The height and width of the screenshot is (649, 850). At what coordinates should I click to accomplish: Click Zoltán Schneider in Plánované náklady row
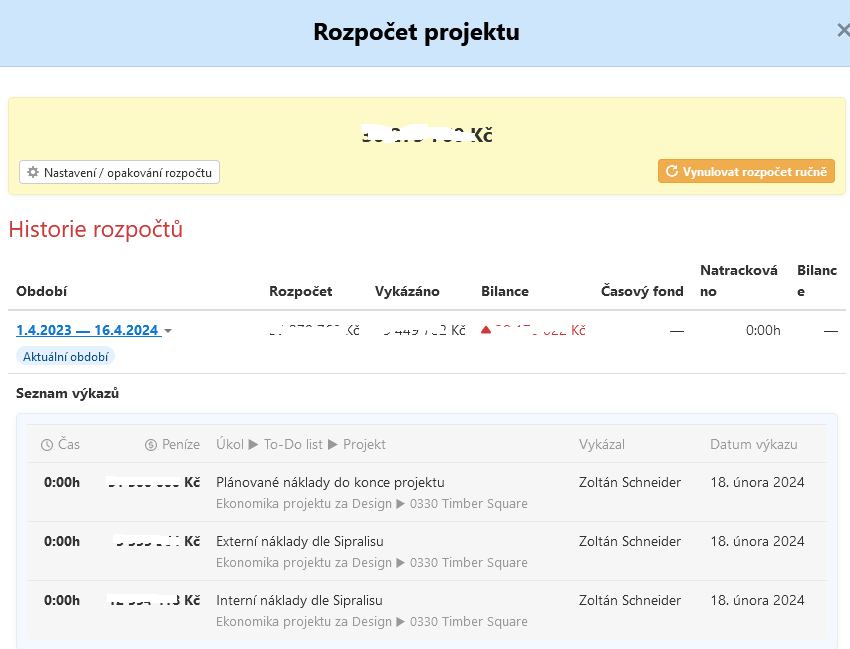(630, 482)
